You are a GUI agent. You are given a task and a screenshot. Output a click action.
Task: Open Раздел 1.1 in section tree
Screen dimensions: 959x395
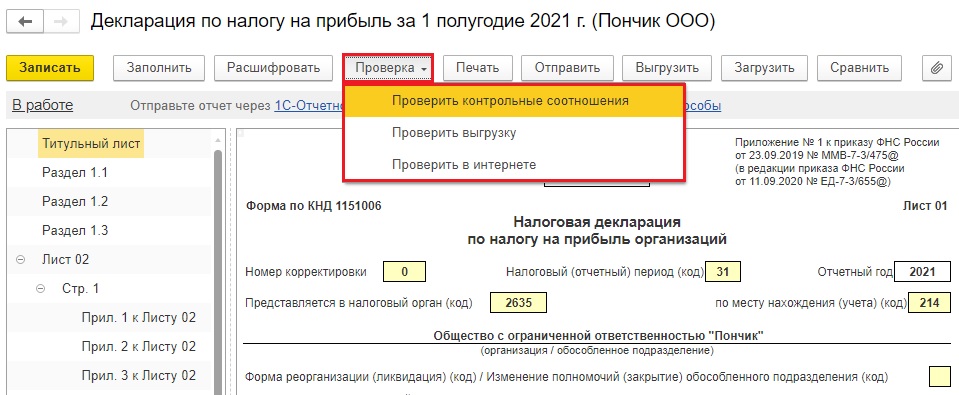[75, 173]
